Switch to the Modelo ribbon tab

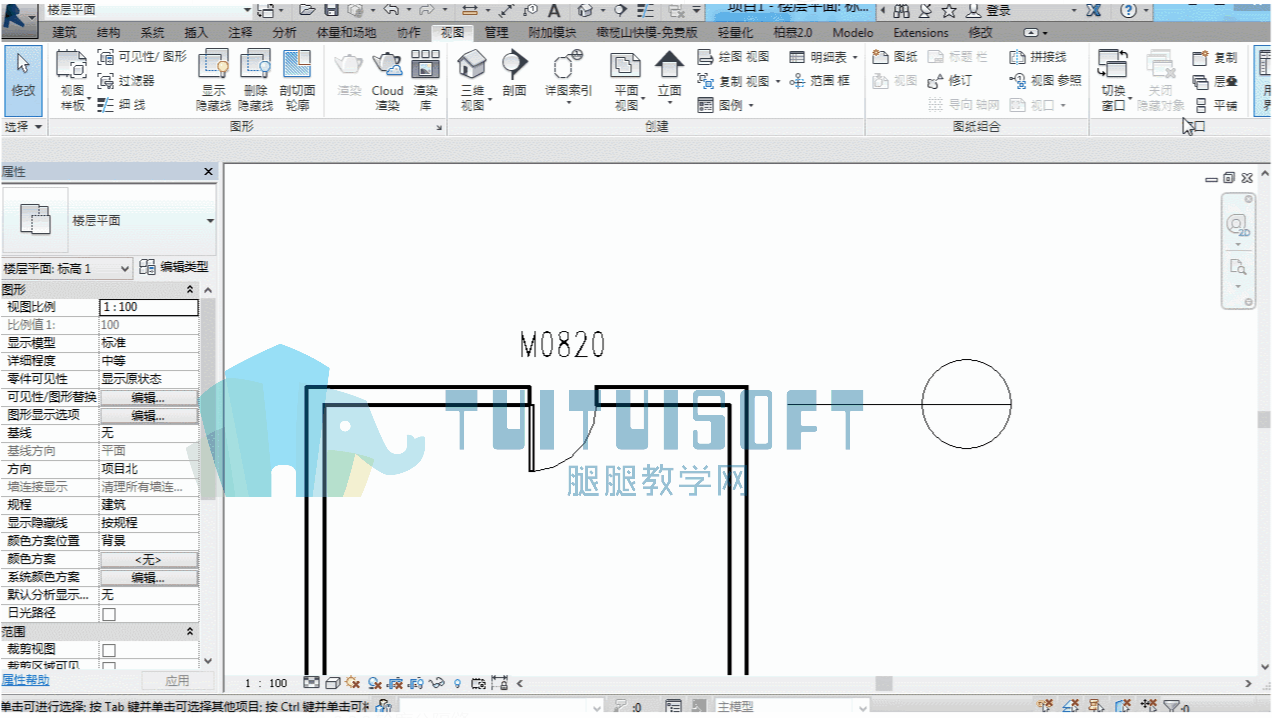point(853,32)
